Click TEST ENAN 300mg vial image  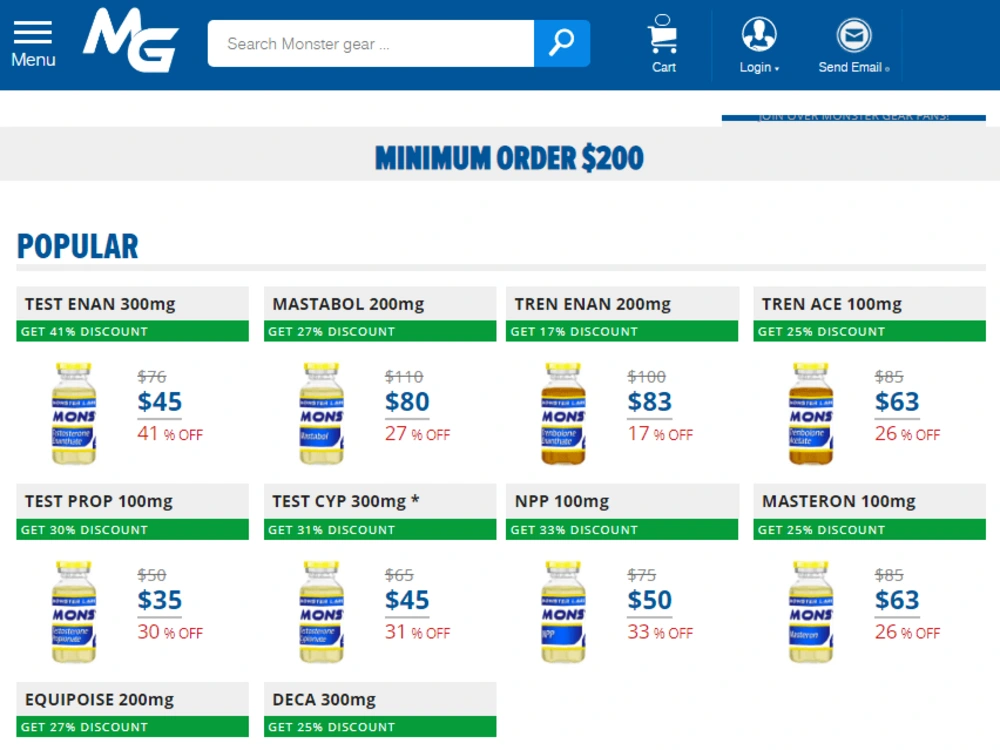(x=74, y=413)
